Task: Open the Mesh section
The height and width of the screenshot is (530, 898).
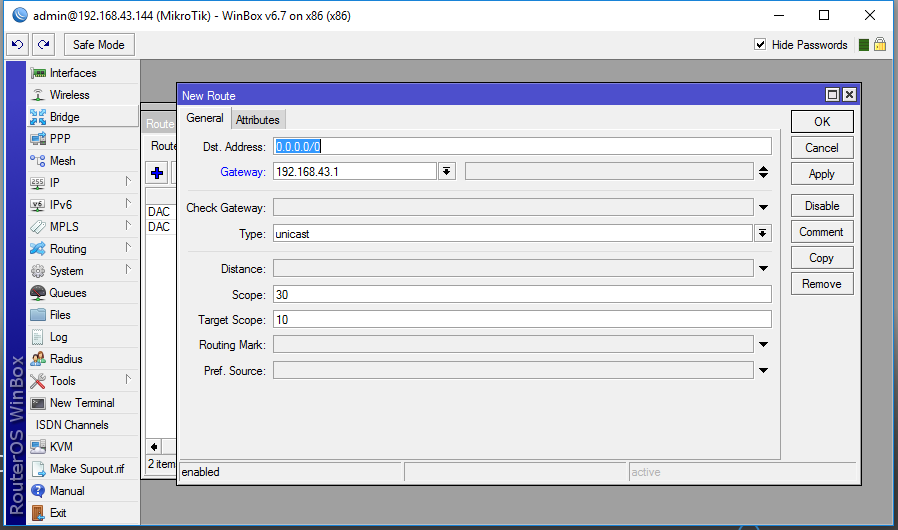Action: pyautogui.click(x=83, y=161)
